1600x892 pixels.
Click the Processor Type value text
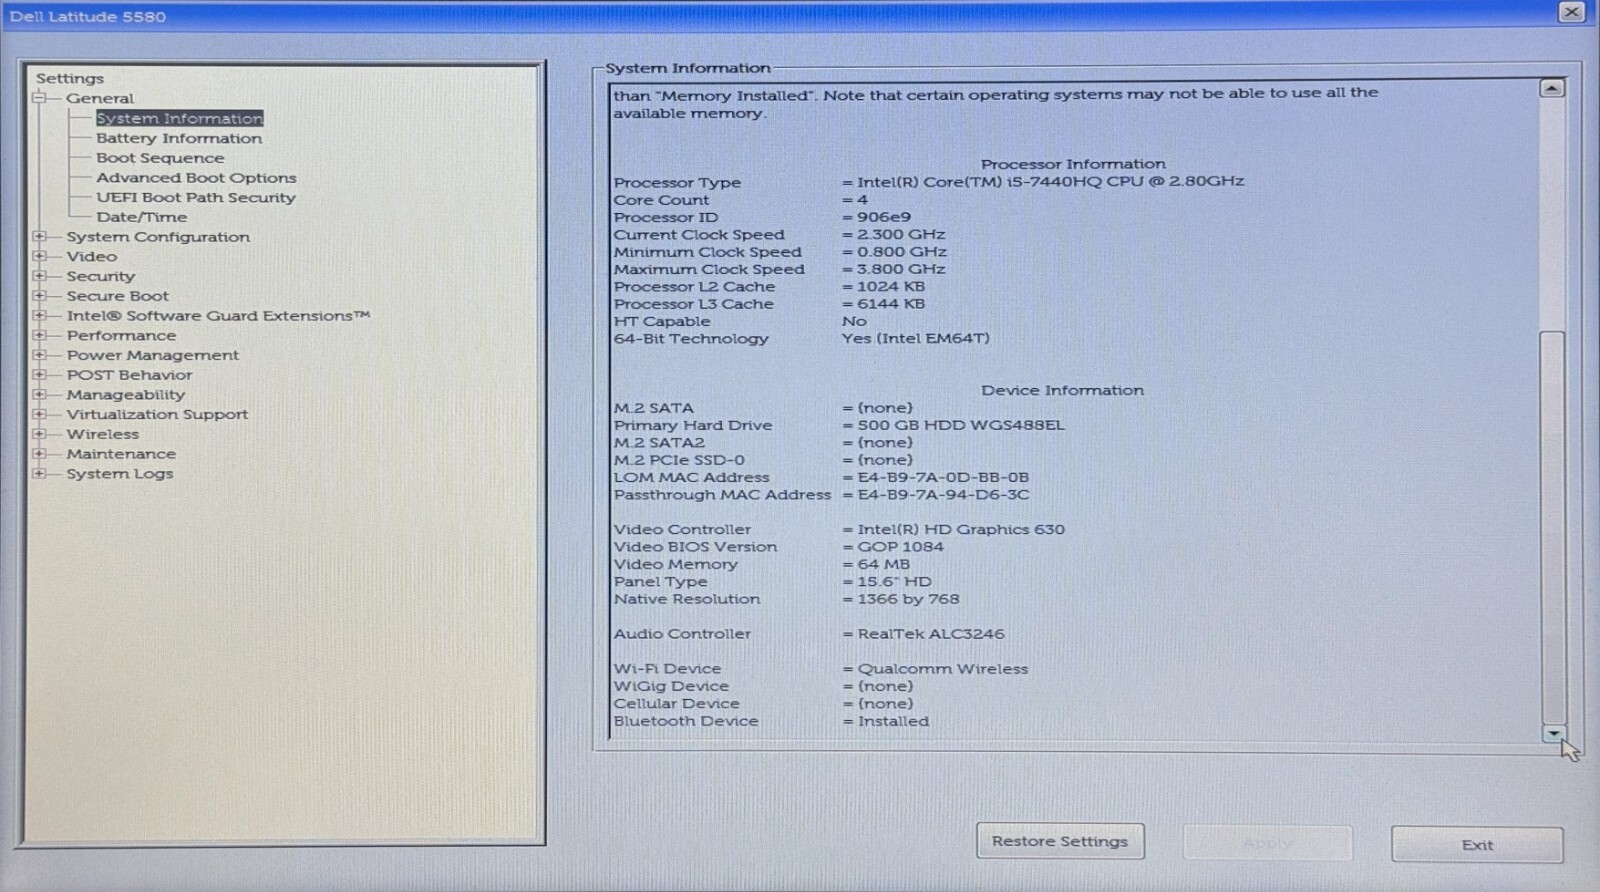click(x=1050, y=182)
